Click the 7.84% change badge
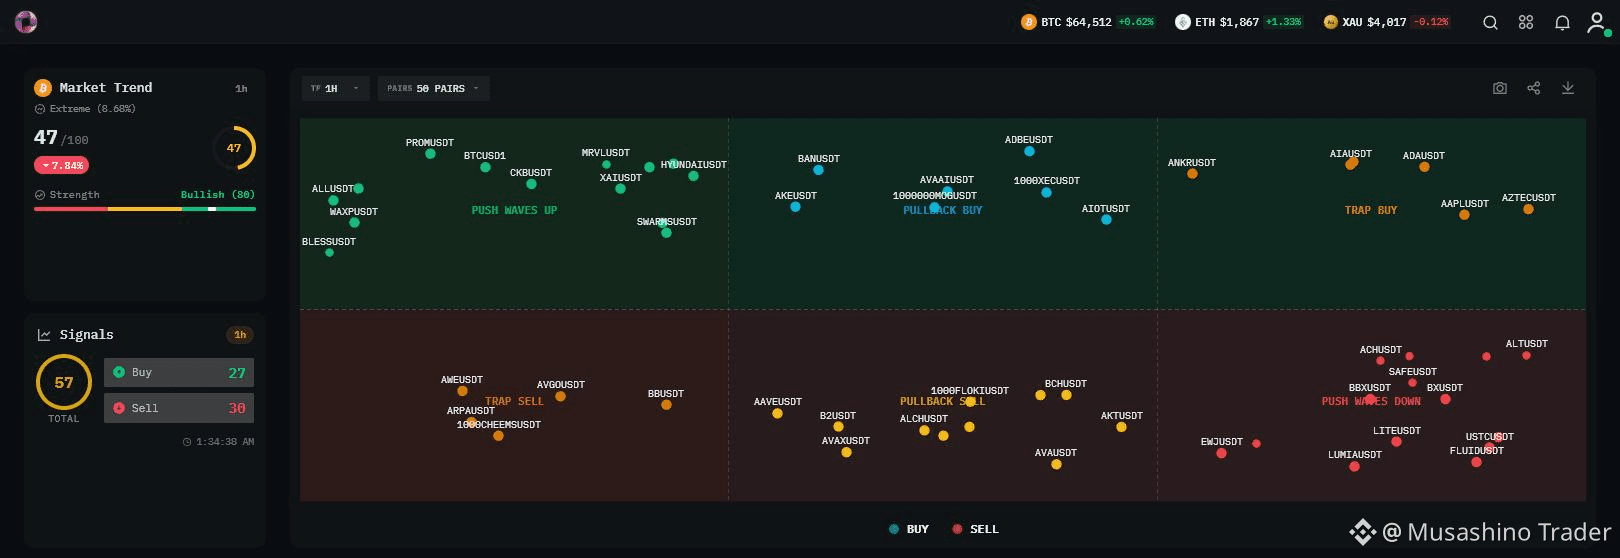 (x=61, y=165)
